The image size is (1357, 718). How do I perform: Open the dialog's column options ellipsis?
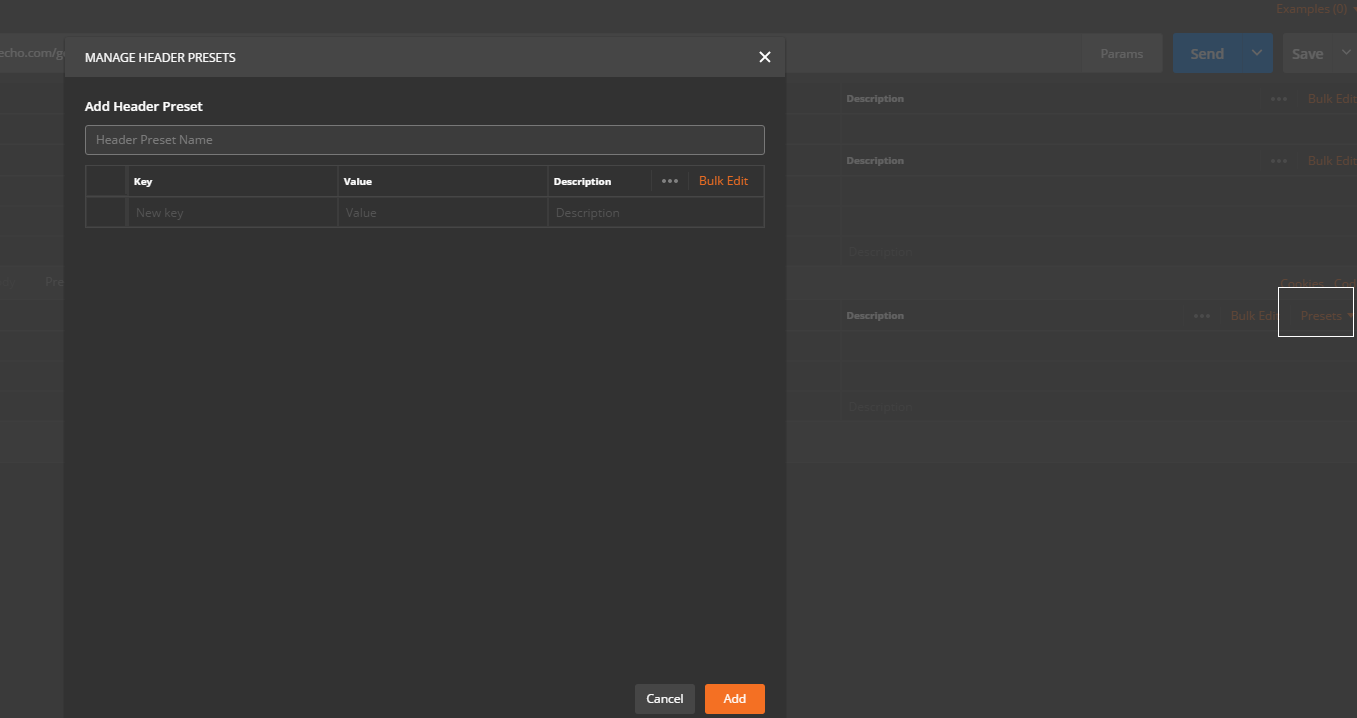670,181
